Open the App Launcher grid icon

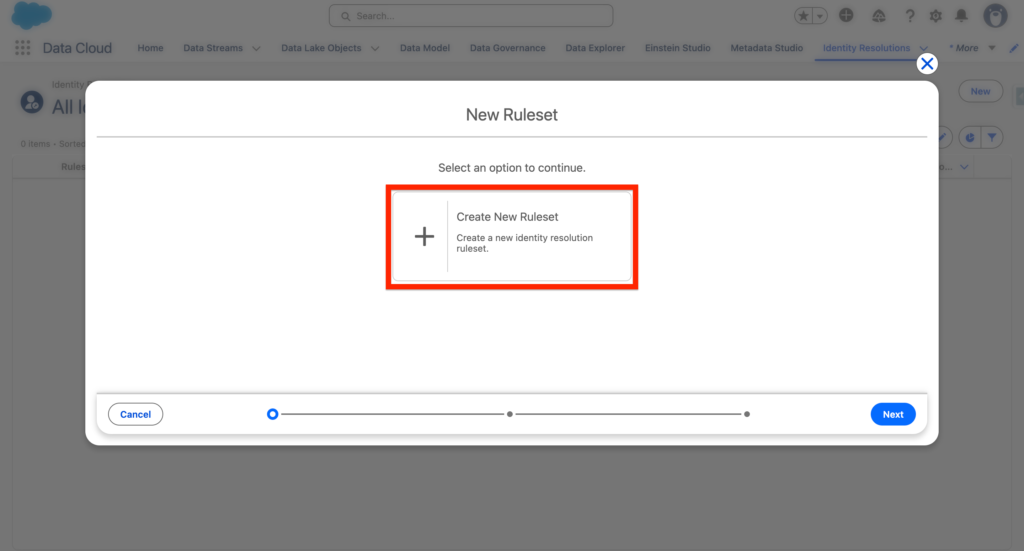tap(23, 48)
